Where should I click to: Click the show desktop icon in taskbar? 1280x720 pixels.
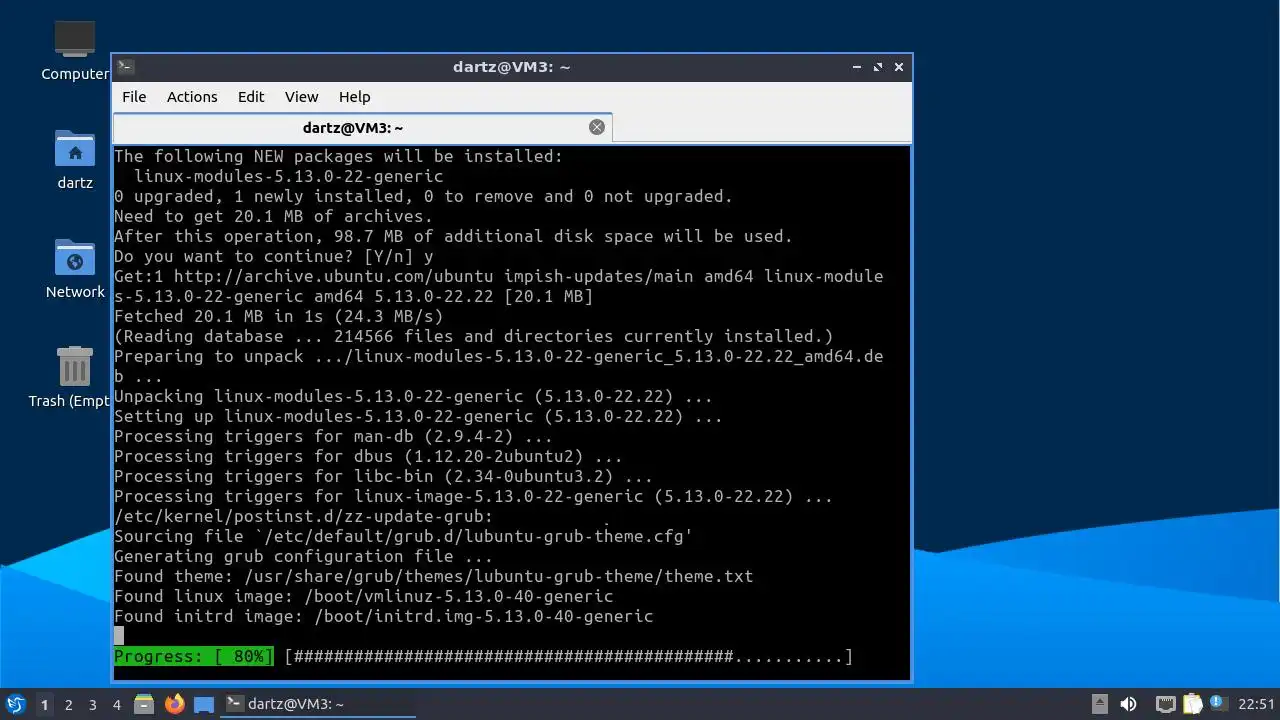pyautogui.click(x=204, y=704)
